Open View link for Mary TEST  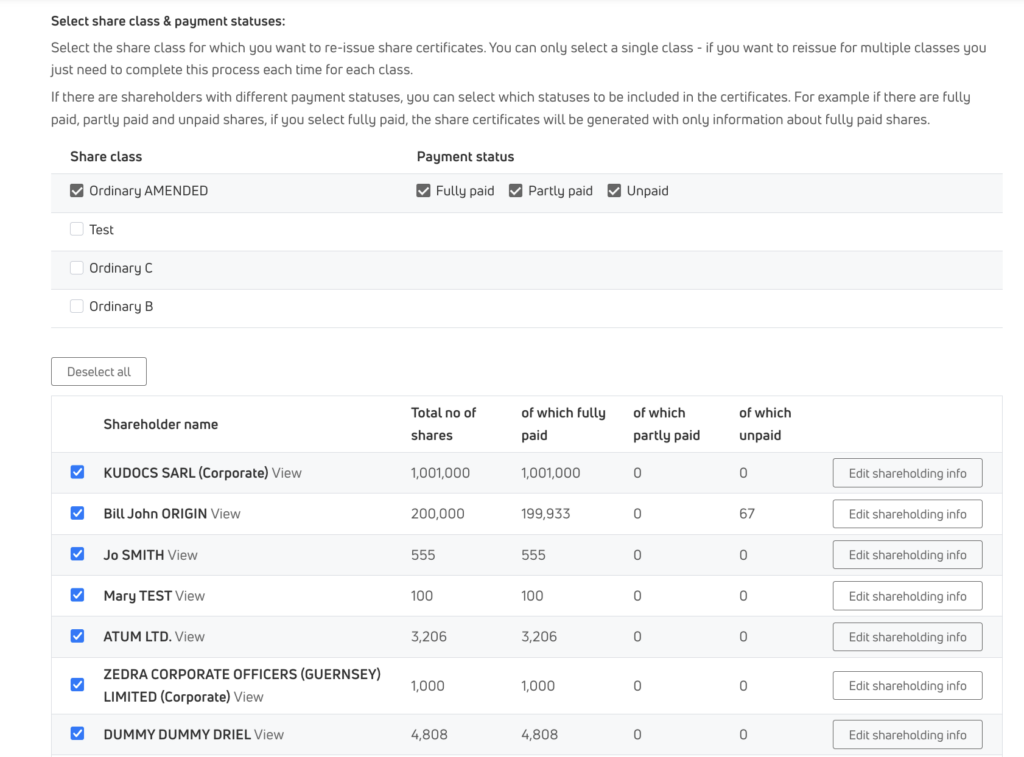(x=190, y=596)
